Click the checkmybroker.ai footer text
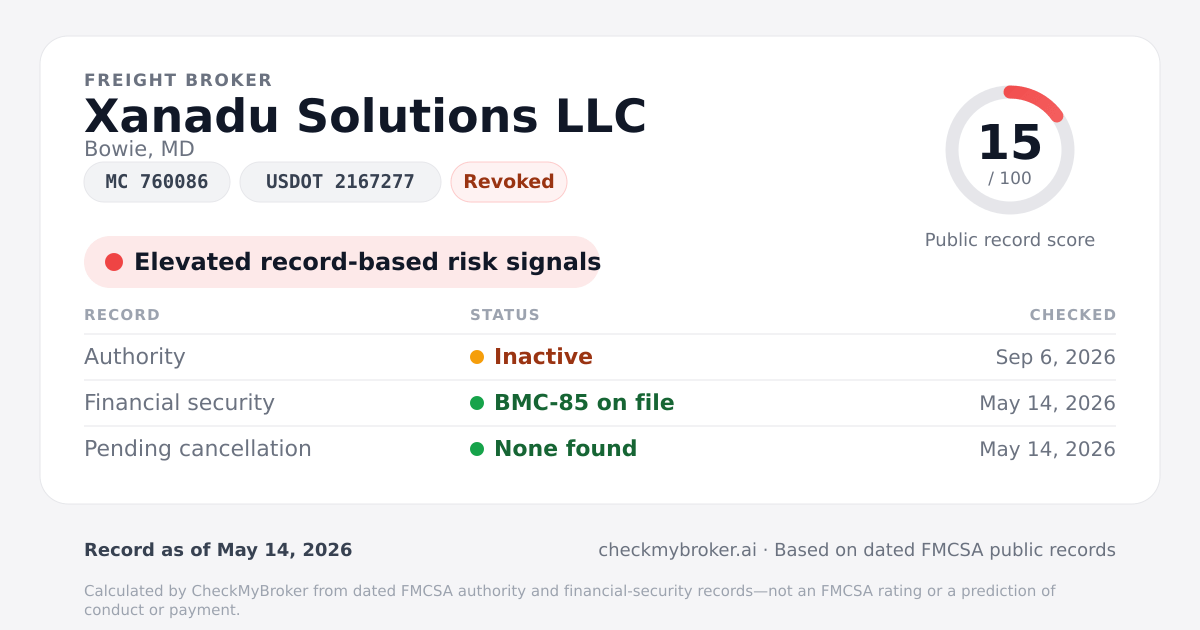 click(x=677, y=550)
